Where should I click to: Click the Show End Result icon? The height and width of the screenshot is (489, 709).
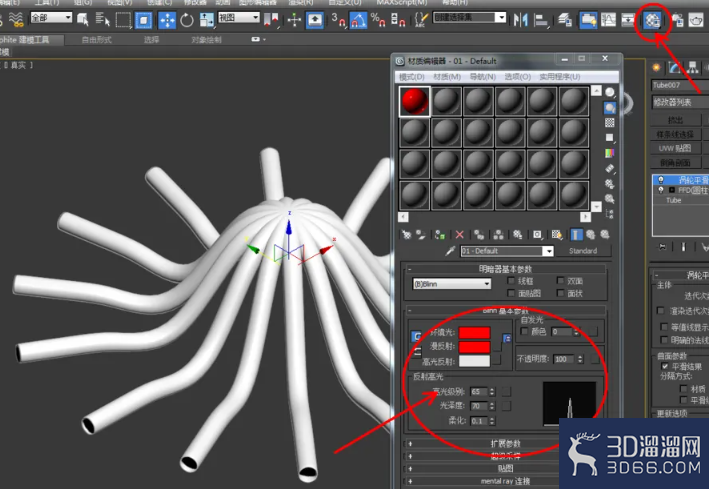pyautogui.click(x=576, y=234)
